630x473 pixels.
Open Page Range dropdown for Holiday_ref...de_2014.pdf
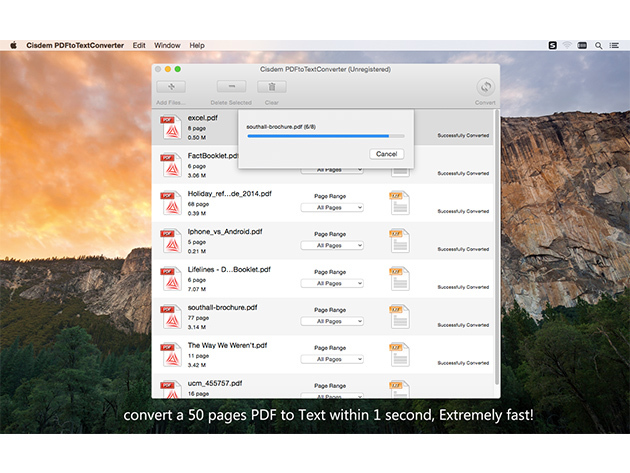[x=332, y=207]
